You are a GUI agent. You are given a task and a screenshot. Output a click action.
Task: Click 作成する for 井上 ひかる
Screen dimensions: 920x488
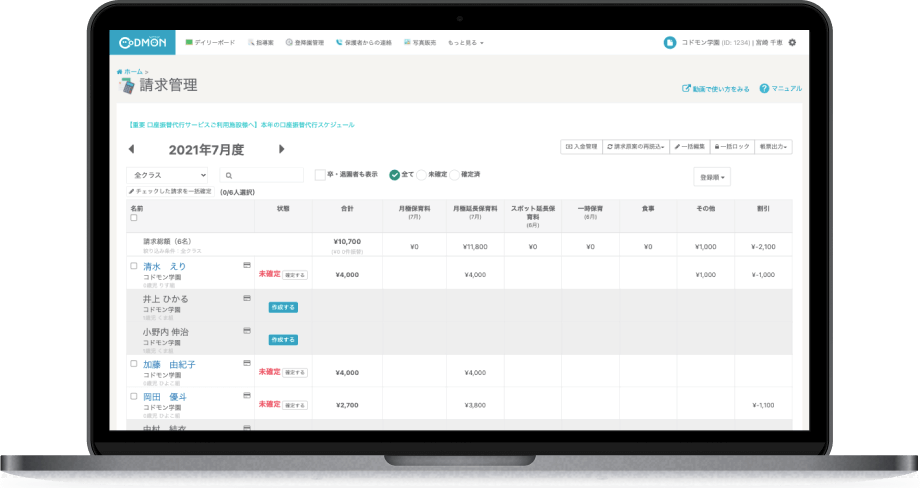[283, 307]
